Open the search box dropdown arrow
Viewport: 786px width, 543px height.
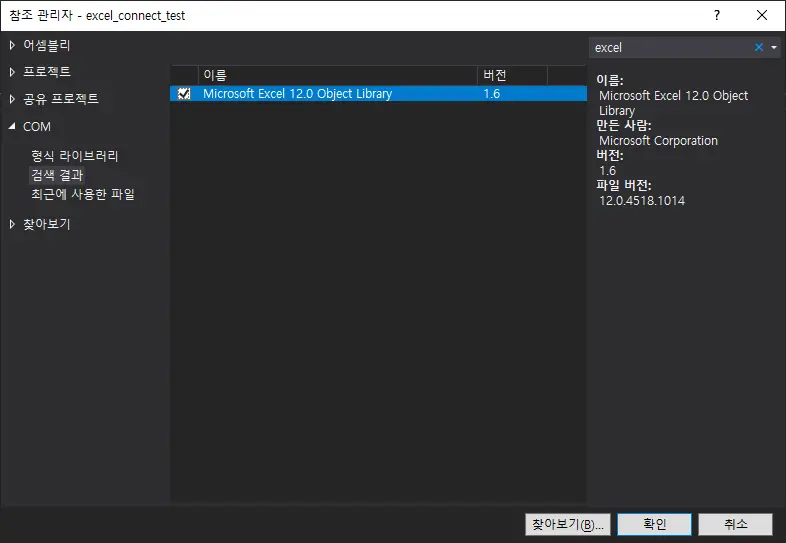pyautogui.click(x=774, y=47)
